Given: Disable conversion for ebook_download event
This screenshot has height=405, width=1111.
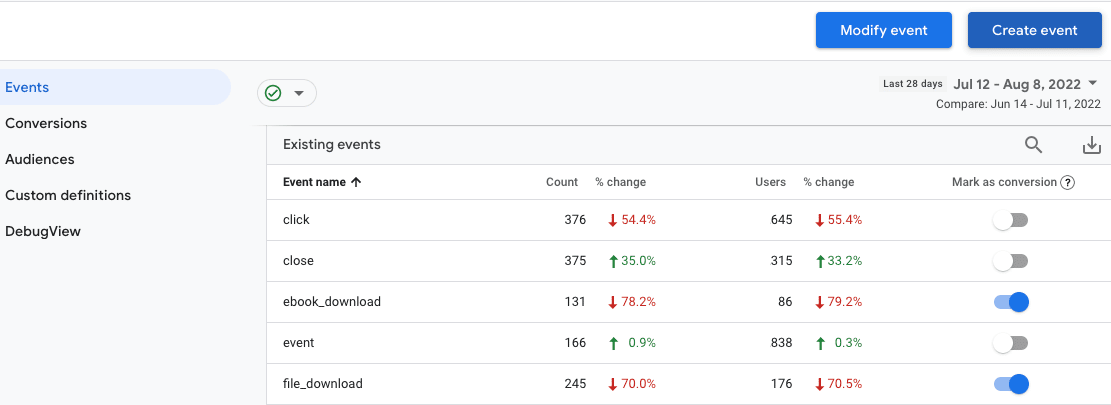Looking at the screenshot, I should click(x=1011, y=302).
